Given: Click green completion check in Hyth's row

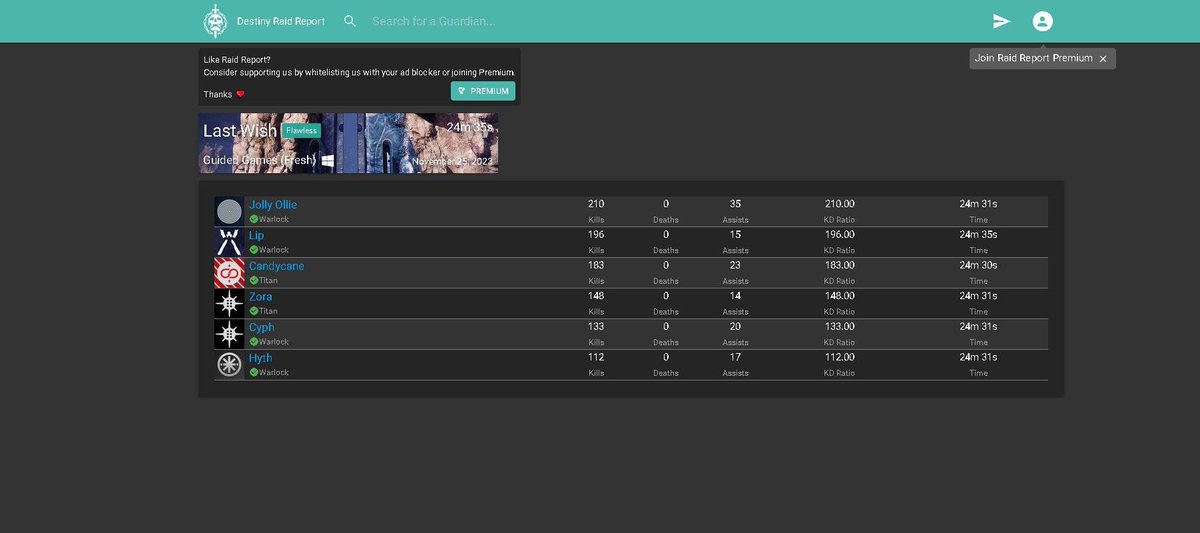Looking at the screenshot, I should tap(254, 372).
